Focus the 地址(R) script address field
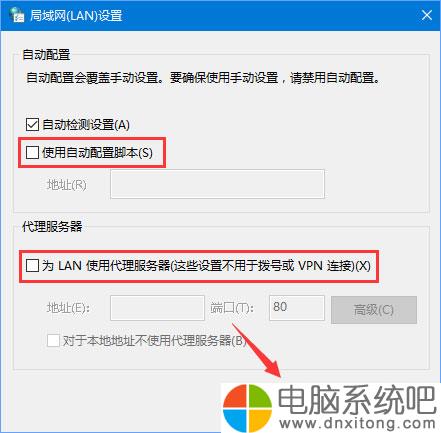The width and height of the screenshot is (441, 433). (x=217, y=184)
